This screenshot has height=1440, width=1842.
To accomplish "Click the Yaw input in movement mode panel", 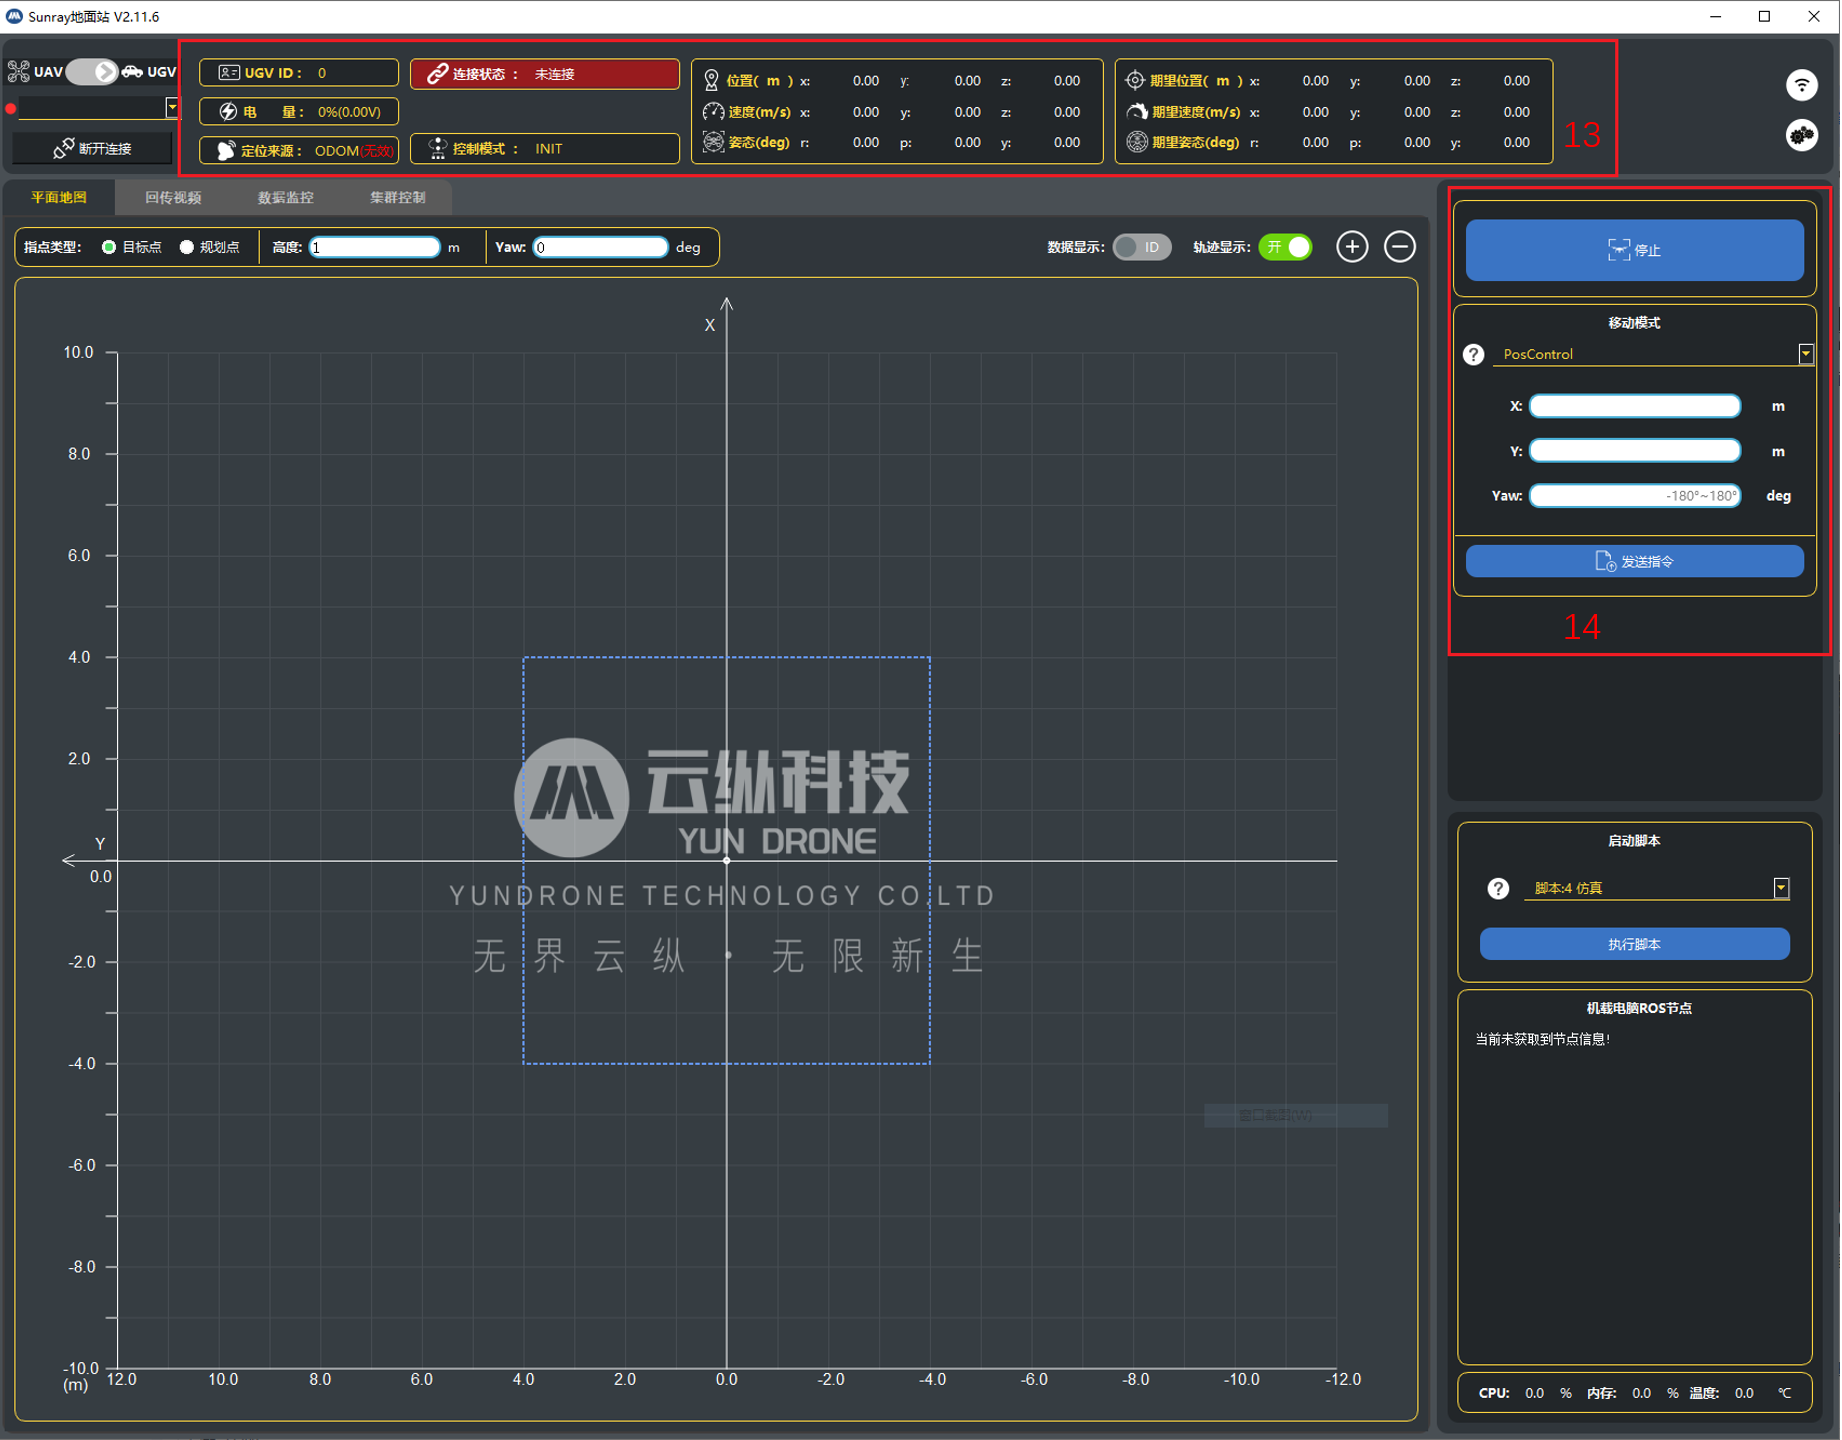I will (1634, 496).
